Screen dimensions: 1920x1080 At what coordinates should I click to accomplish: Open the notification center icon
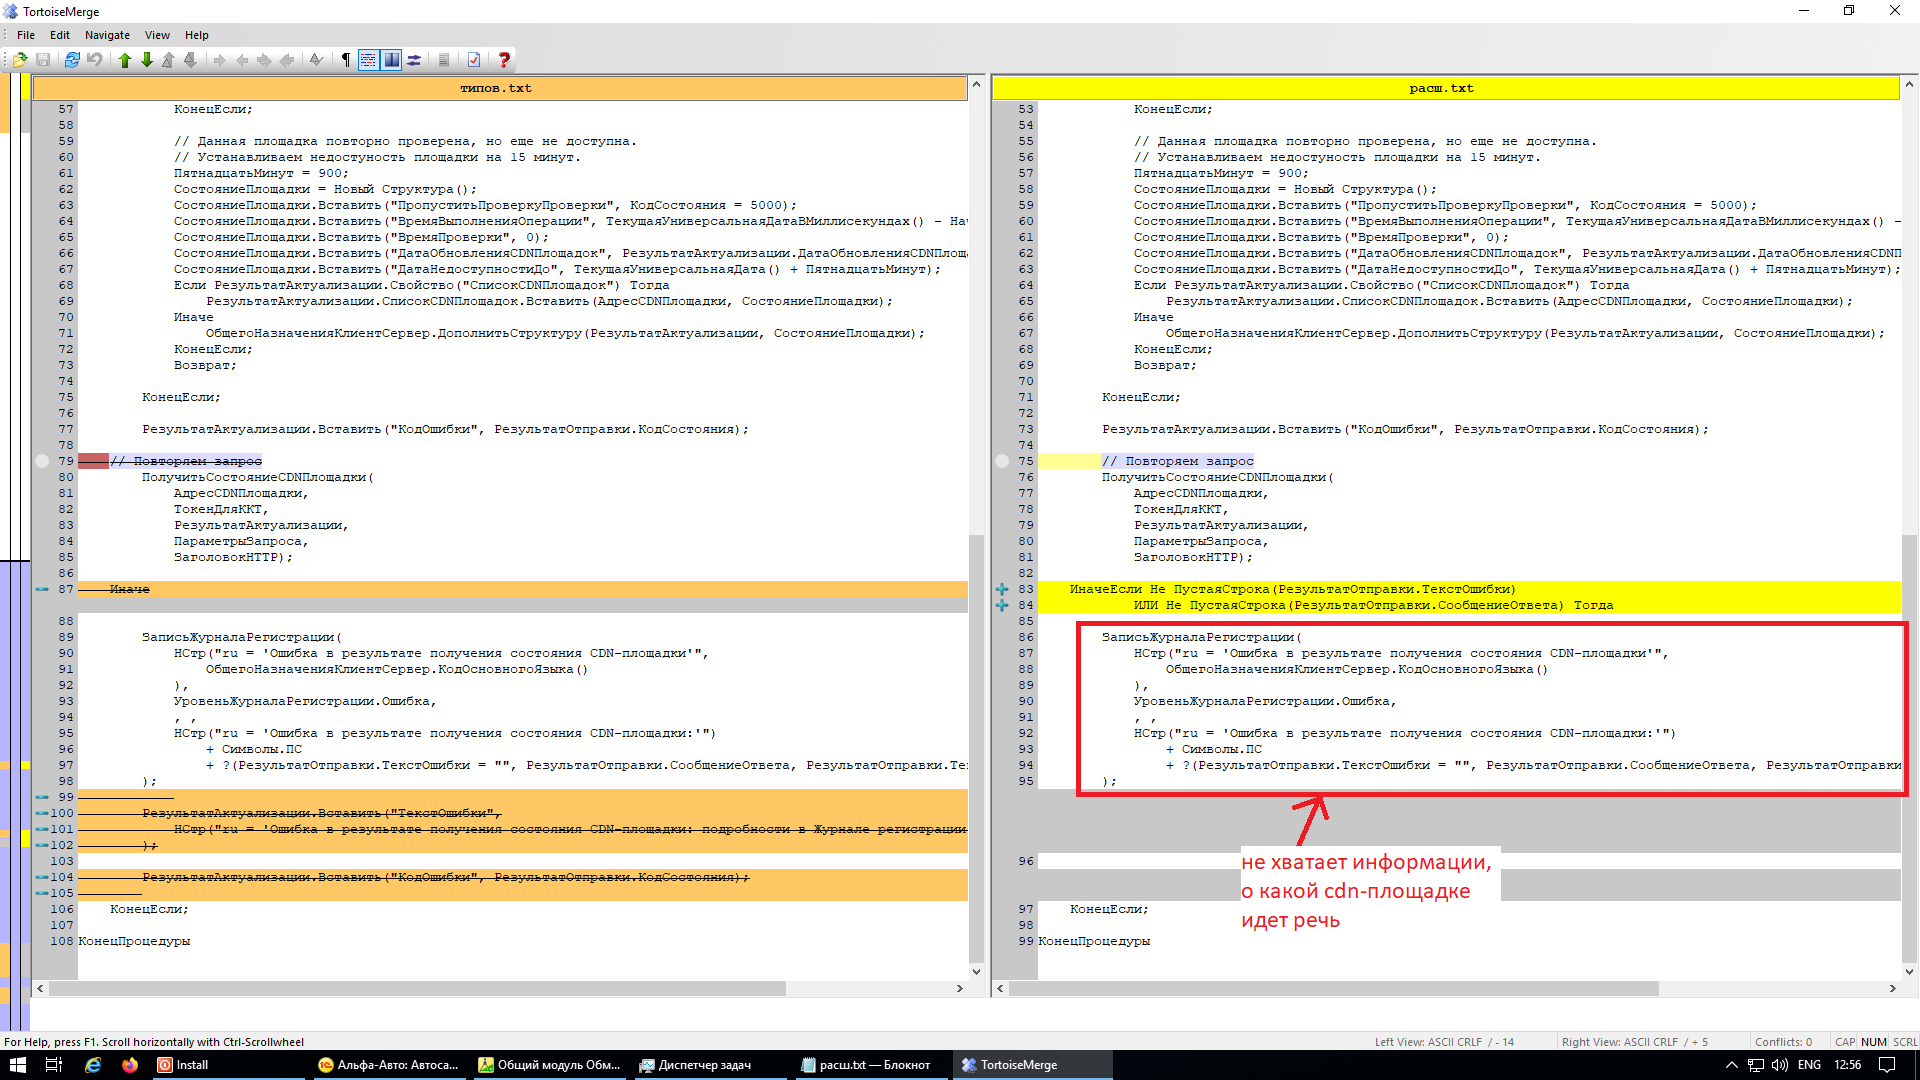point(1887,1065)
